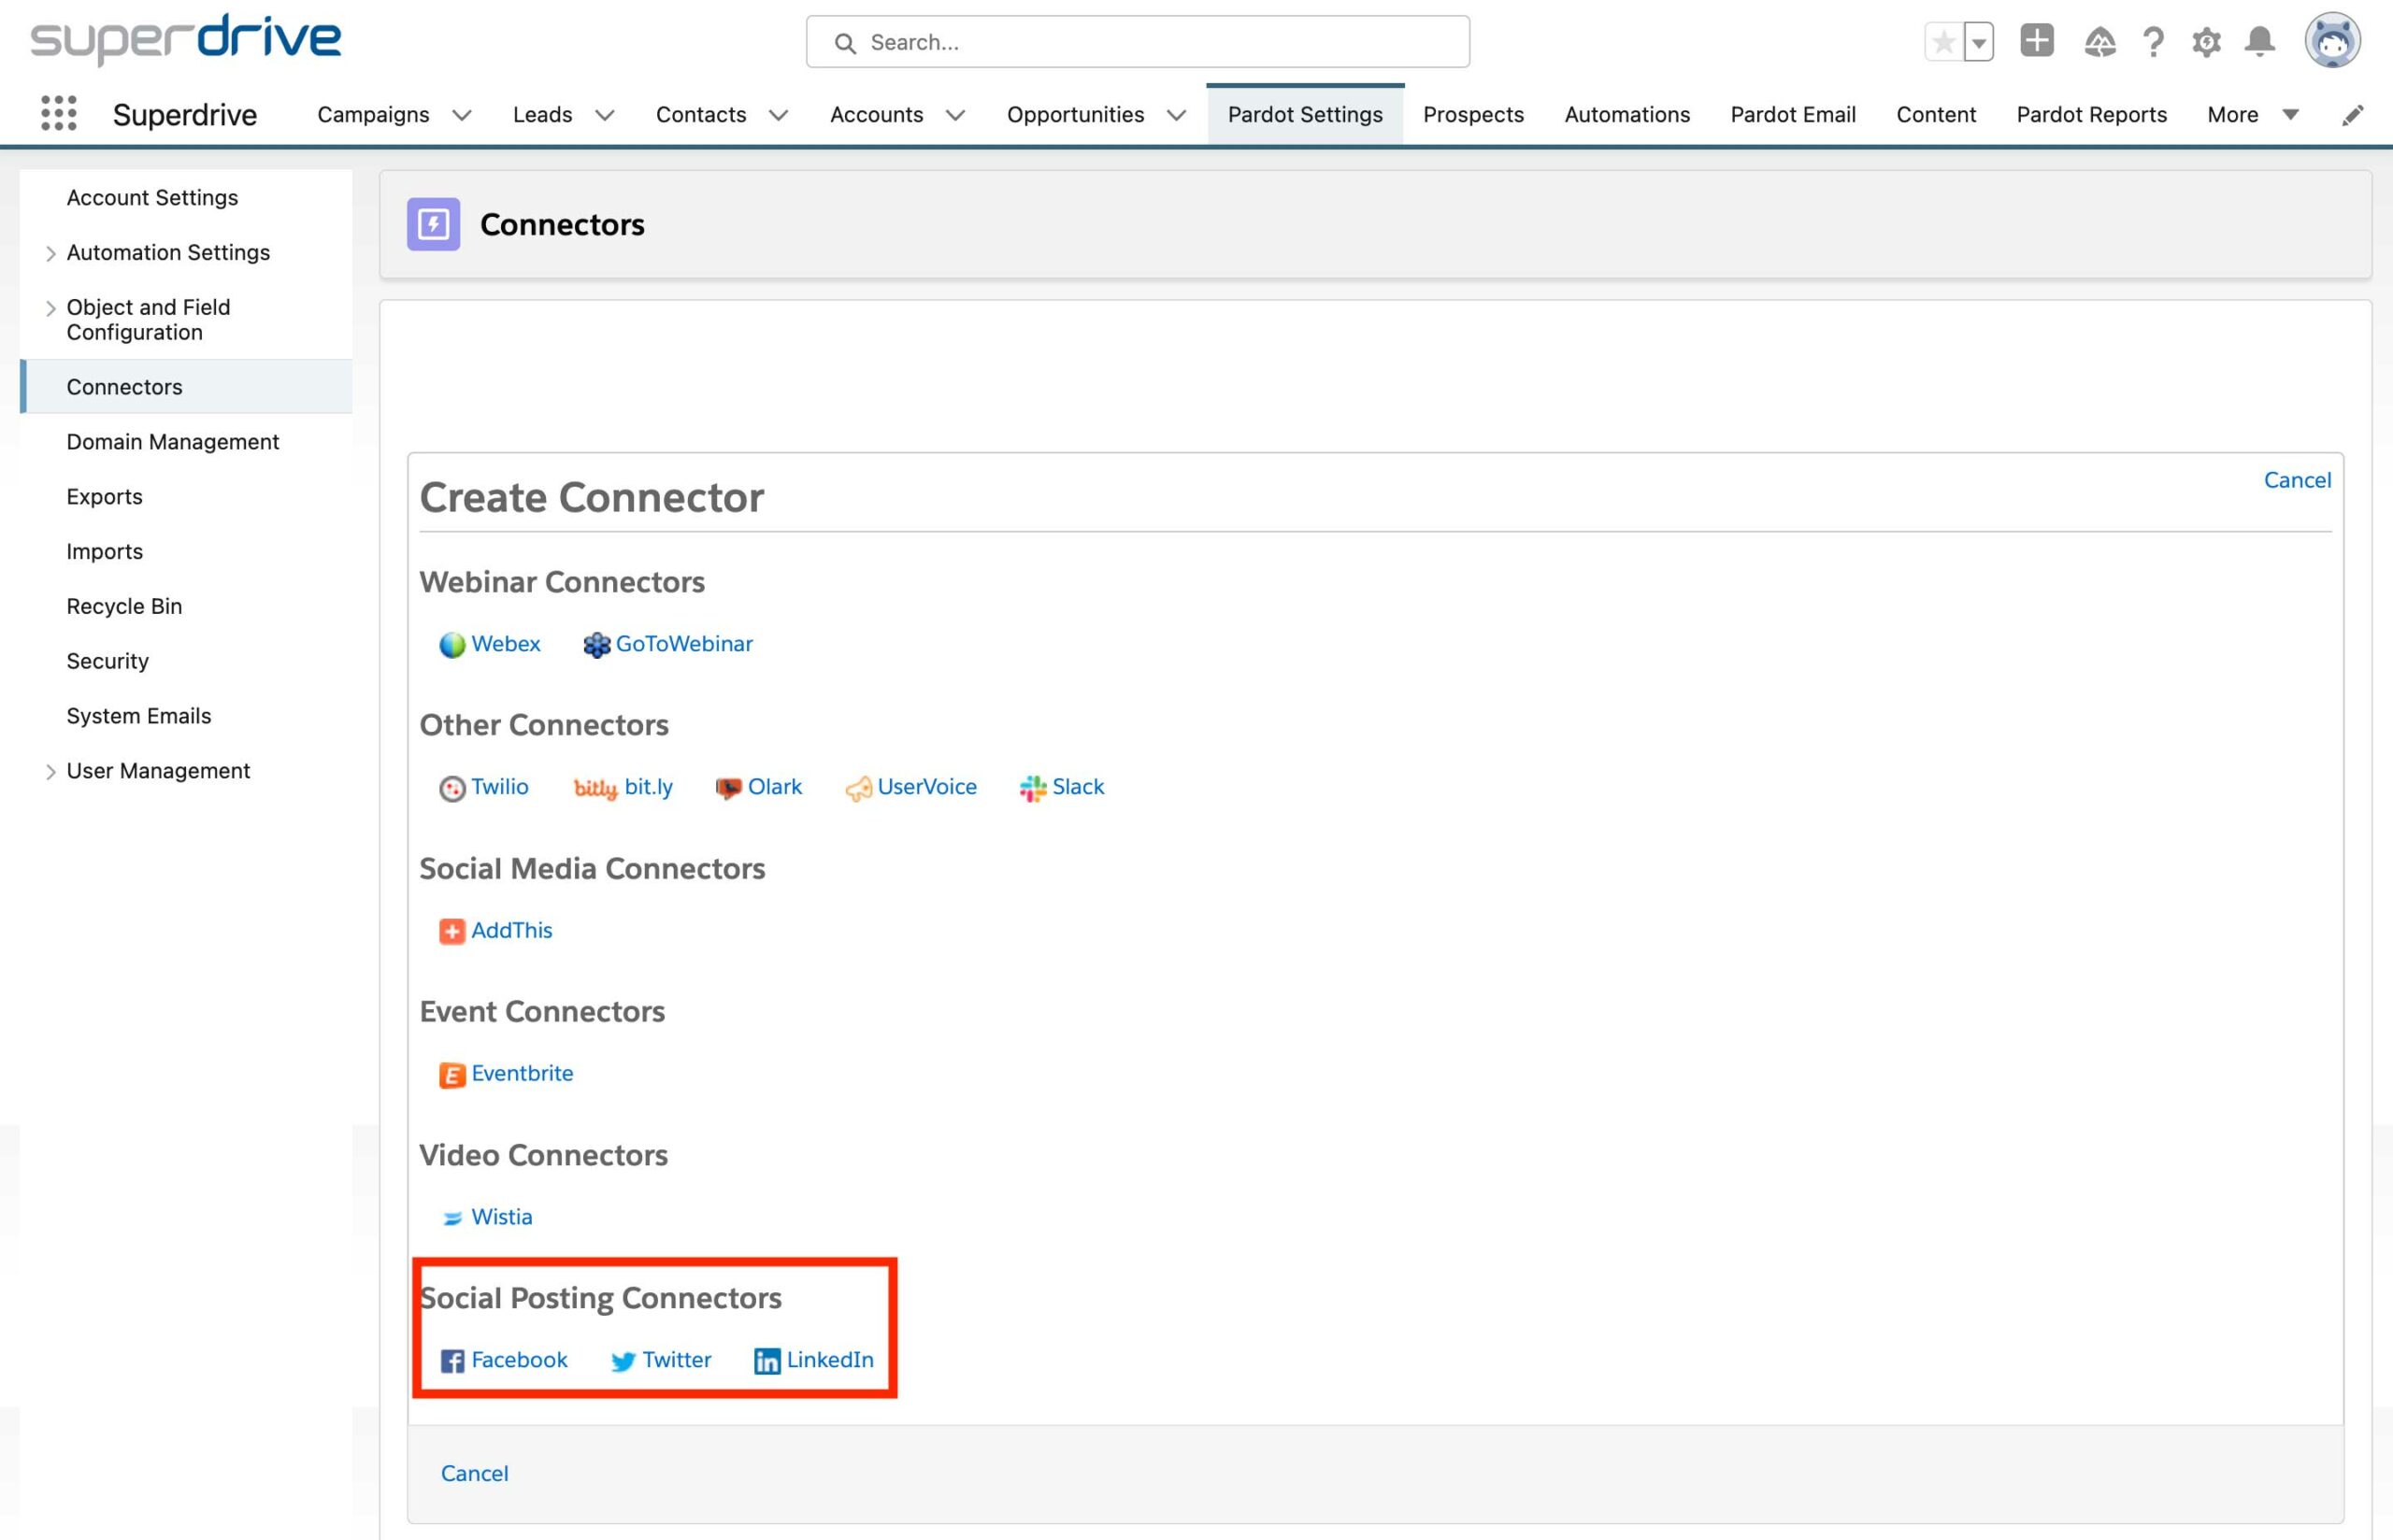This screenshot has height=1540, width=2393.
Task: Click the bottom Cancel link
Action: pyautogui.click(x=474, y=1473)
